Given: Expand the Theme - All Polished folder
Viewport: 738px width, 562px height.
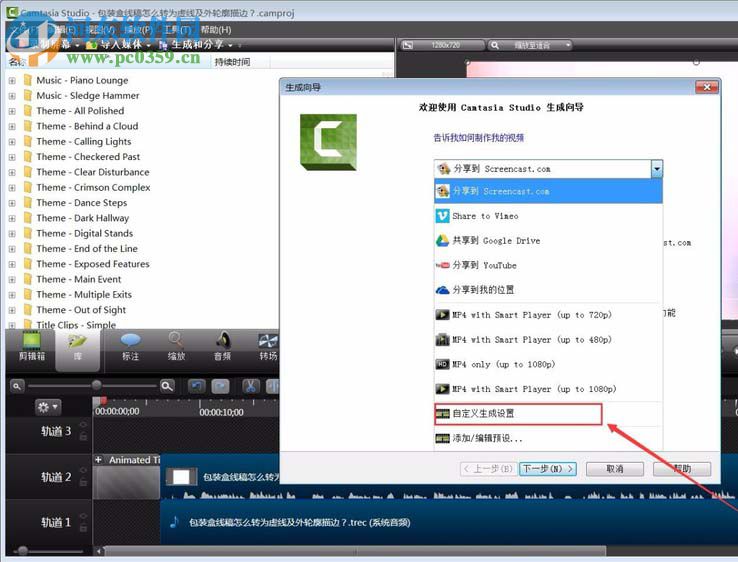Looking at the screenshot, I should tap(12, 111).
